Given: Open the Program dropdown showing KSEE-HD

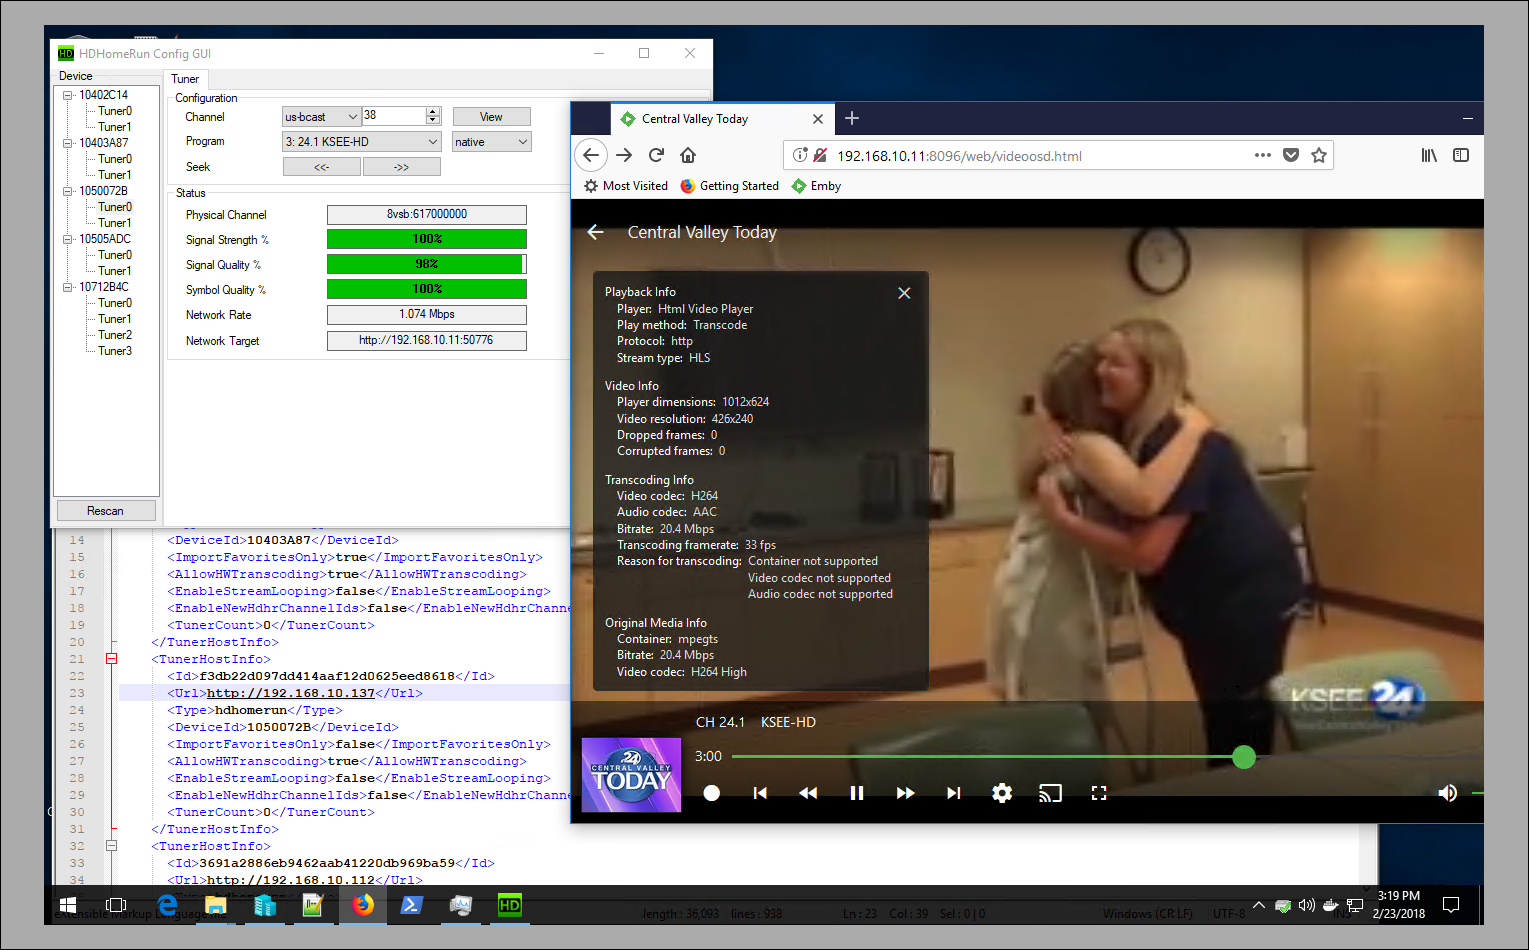Looking at the screenshot, I should (x=361, y=142).
